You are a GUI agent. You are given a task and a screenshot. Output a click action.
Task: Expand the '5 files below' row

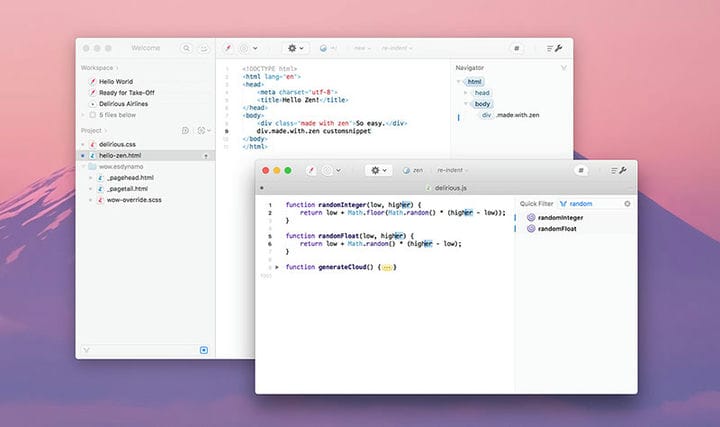(83, 115)
